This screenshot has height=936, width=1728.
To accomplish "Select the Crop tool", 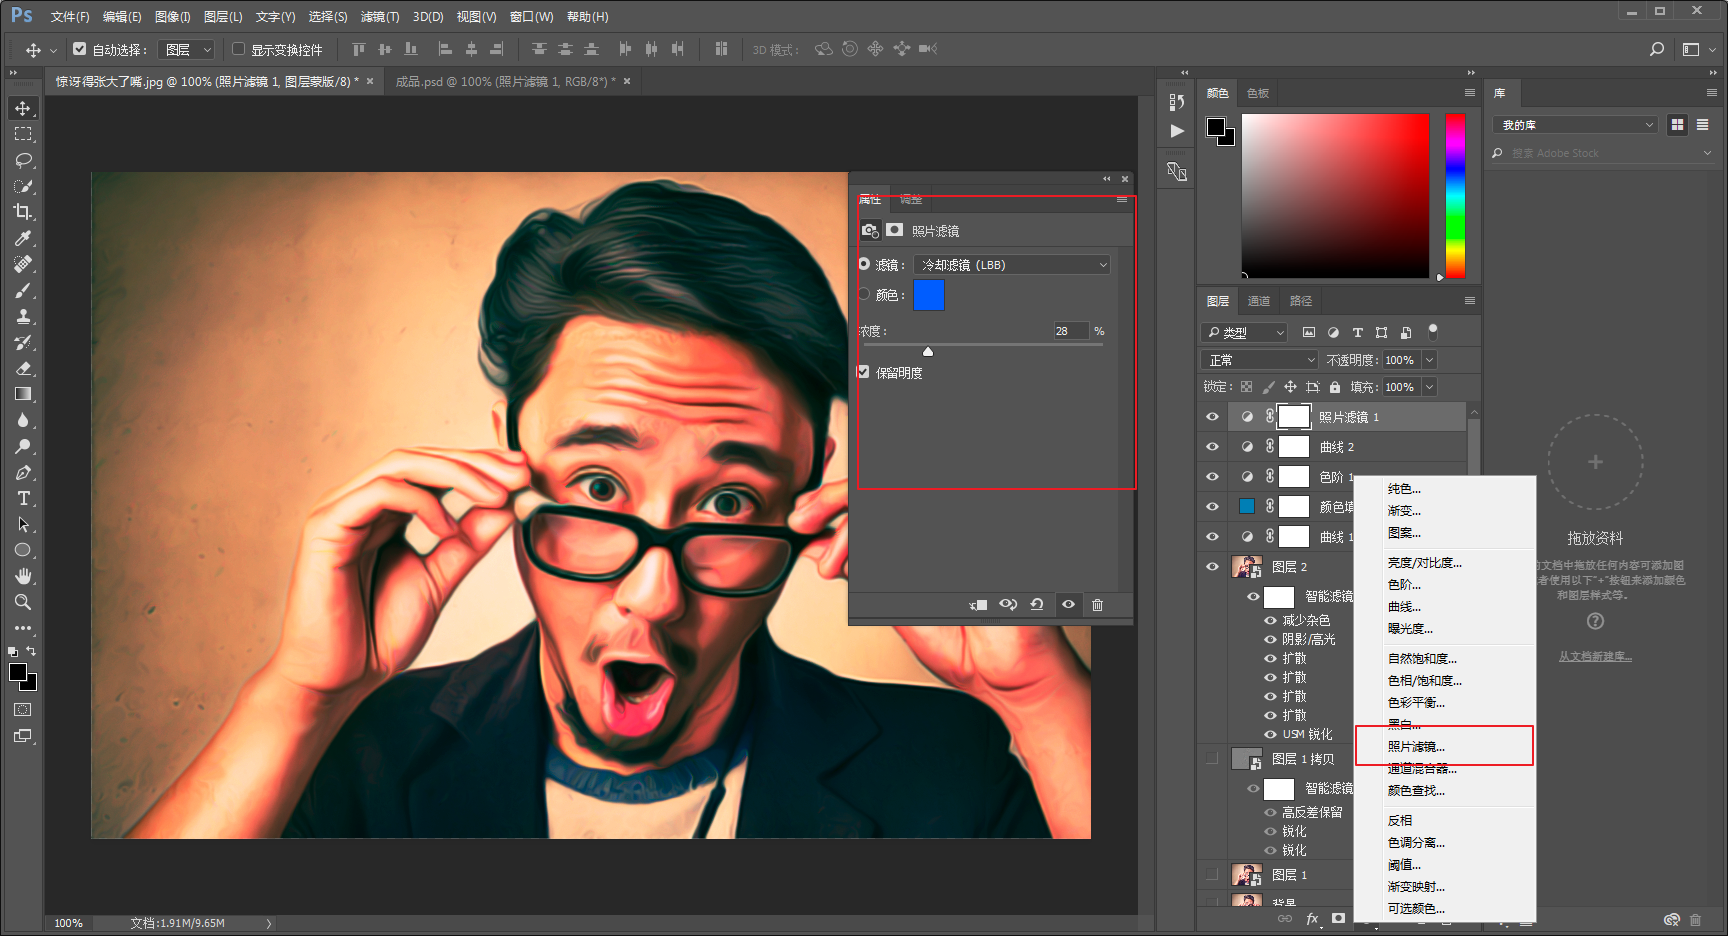I will [x=23, y=212].
